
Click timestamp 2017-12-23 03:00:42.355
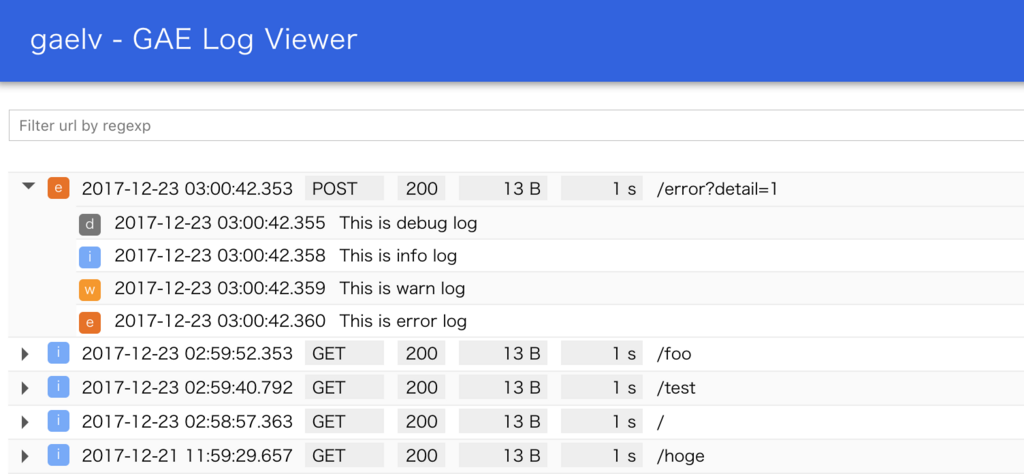tap(220, 223)
